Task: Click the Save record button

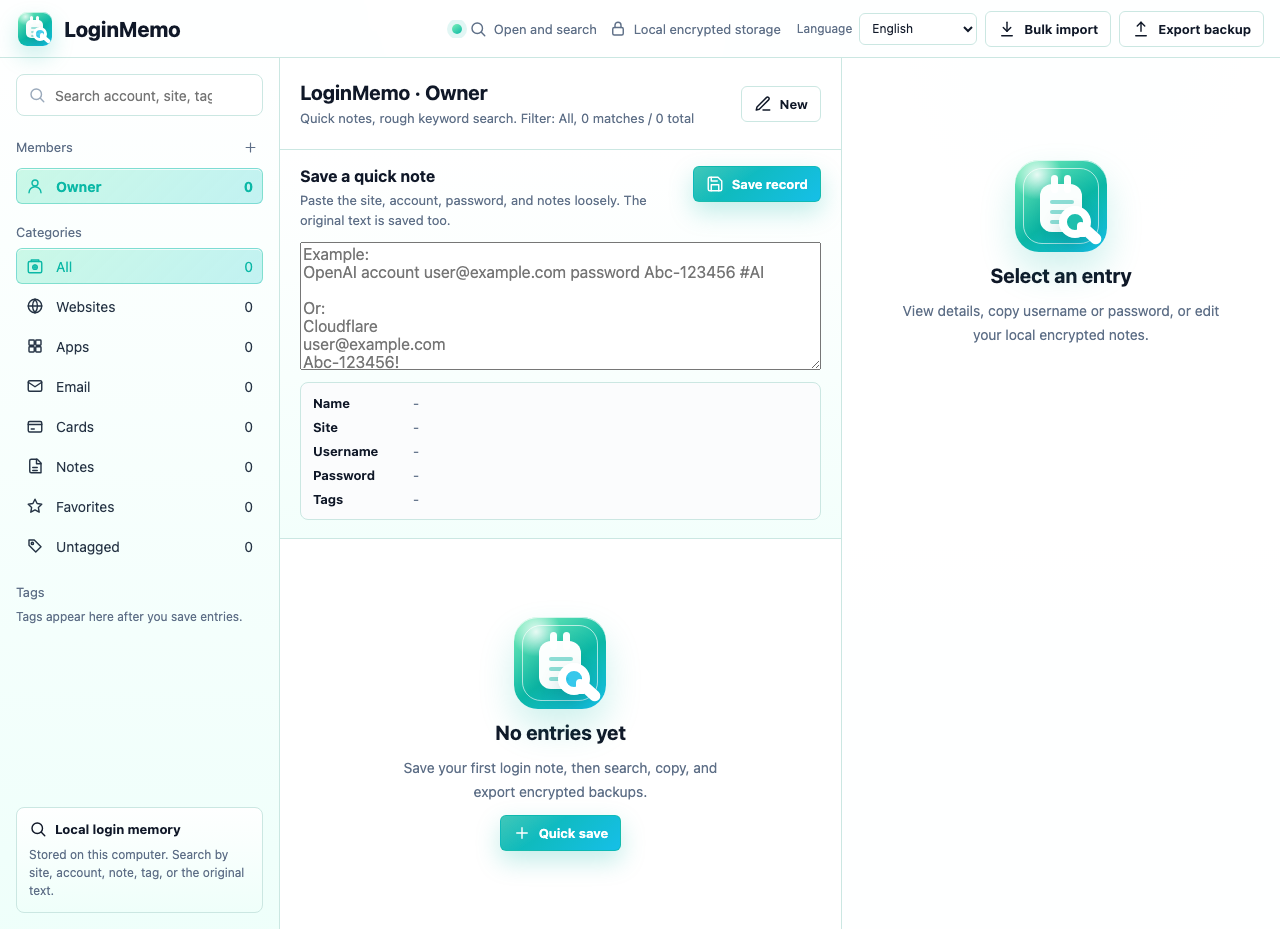Action: pos(757,184)
